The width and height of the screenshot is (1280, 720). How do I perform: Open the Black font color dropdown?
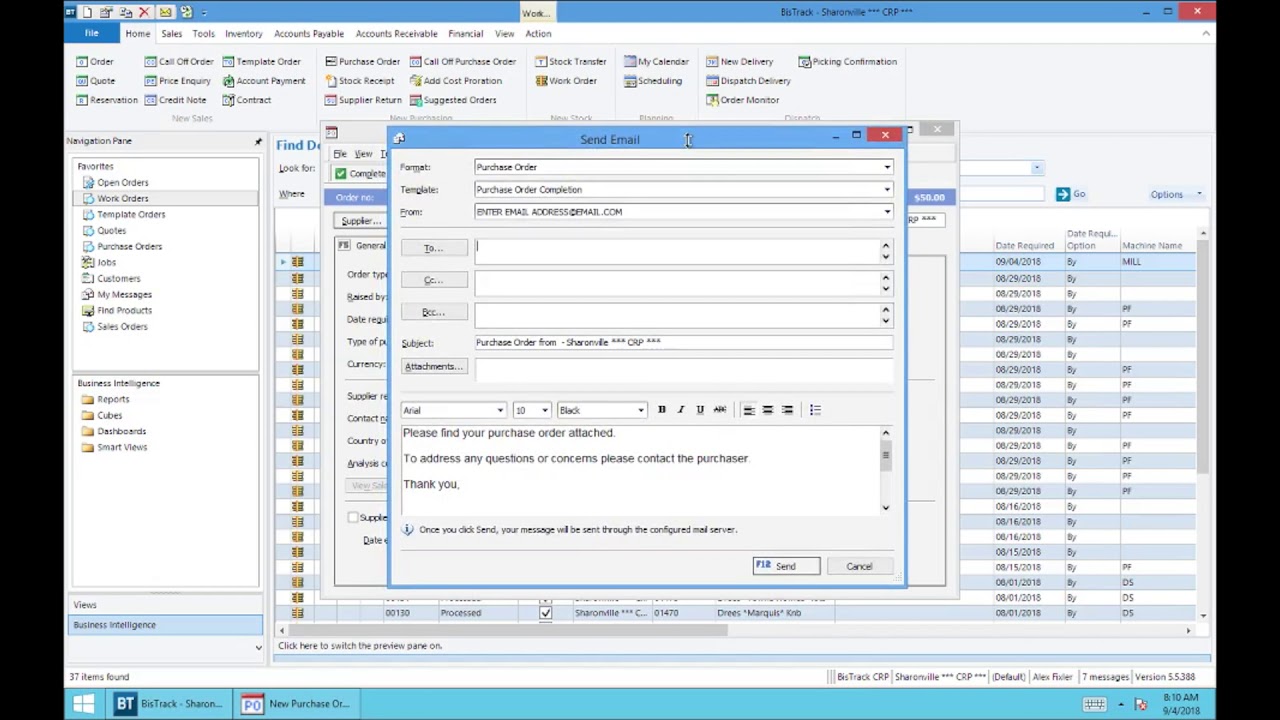640,410
